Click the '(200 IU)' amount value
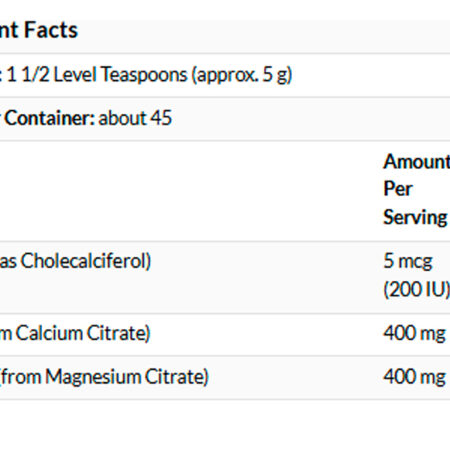This screenshot has width=450, height=450. 417,289
